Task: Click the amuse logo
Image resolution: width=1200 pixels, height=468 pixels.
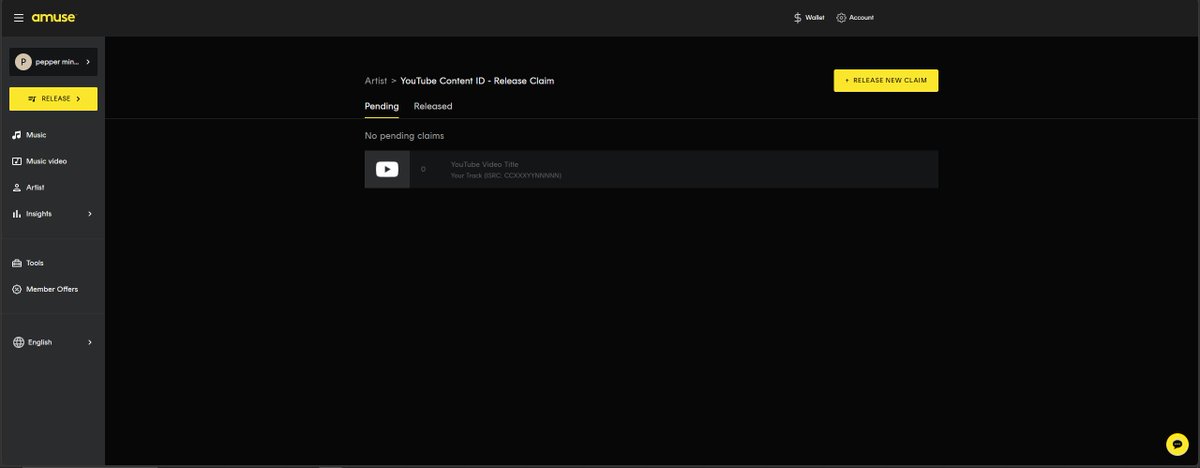Action: coord(53,17)
